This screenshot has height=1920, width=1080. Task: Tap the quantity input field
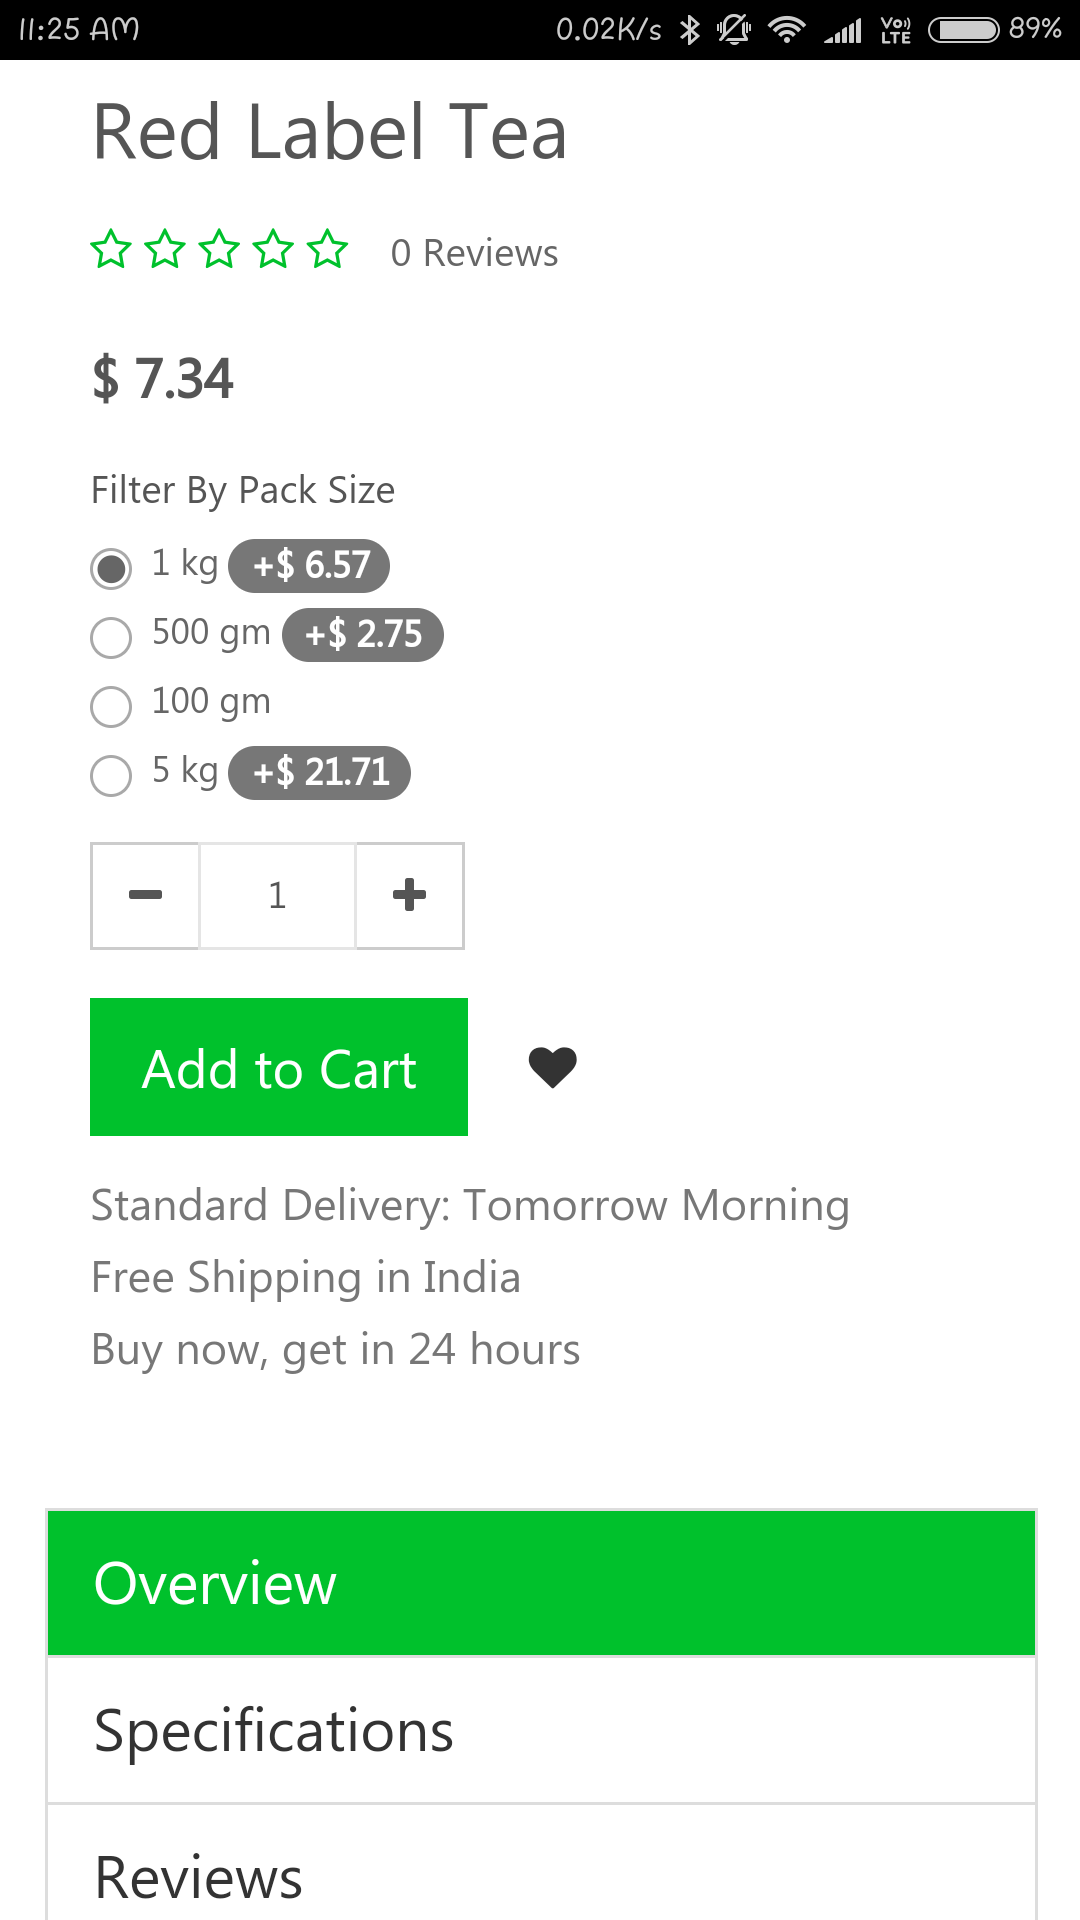pyautogui.click(x=277, y=895)
